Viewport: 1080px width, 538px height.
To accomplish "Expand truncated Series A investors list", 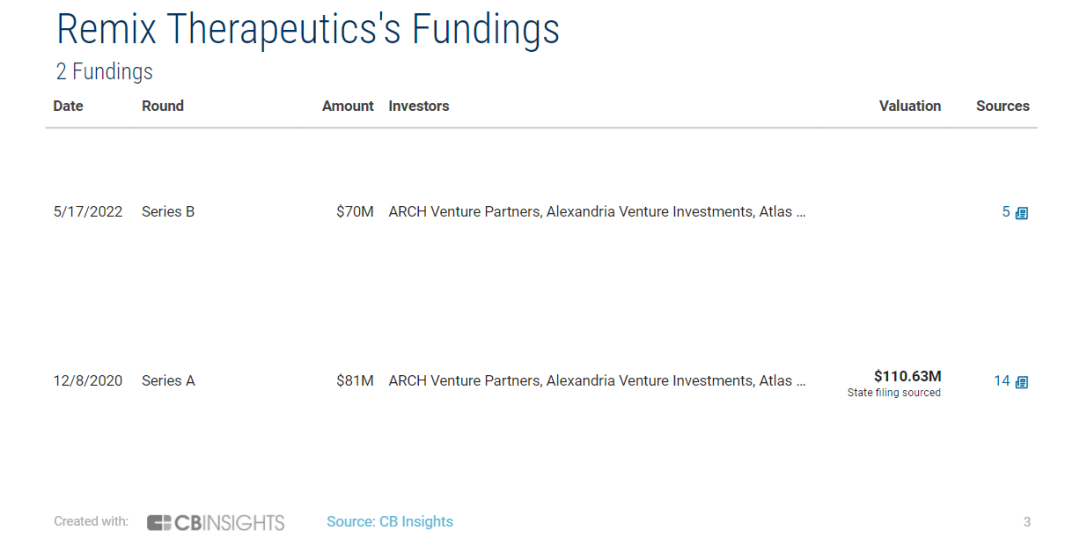I will (x=799, y=381).
